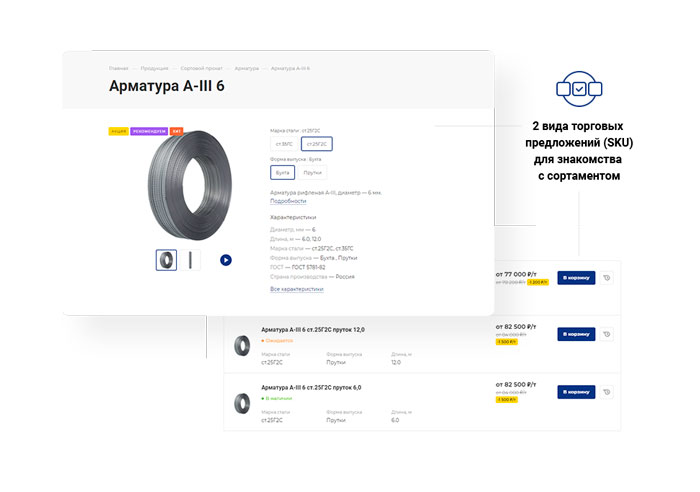This screenshot has height=492, width=700.
Task: Select the rod image thumbnail
Action: pyautogui.click(x=191, y=260)
